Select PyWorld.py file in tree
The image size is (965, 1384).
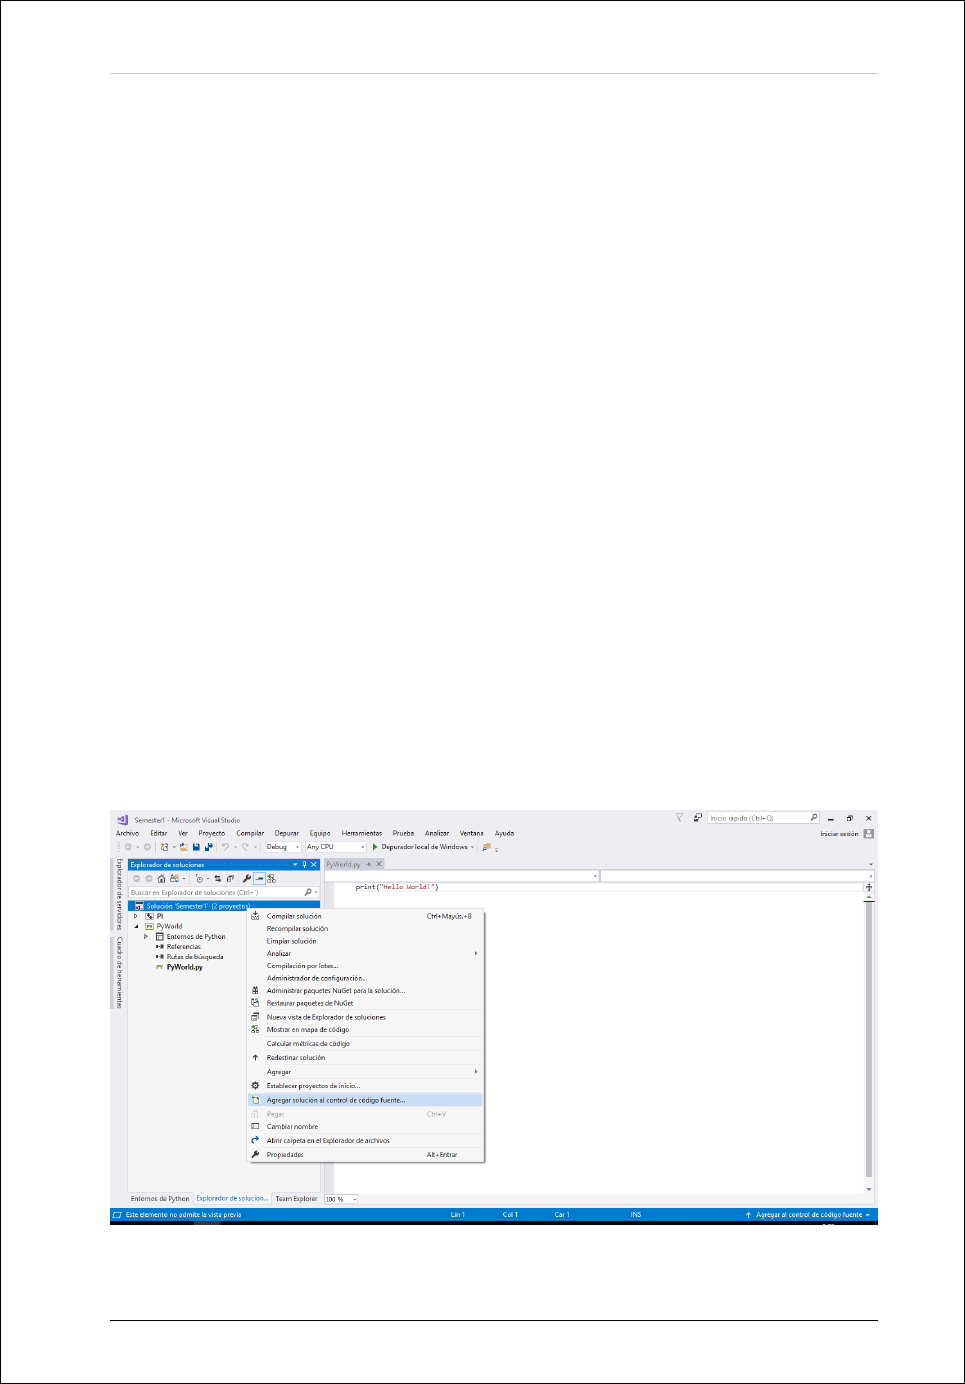click(x=185, y=967)
